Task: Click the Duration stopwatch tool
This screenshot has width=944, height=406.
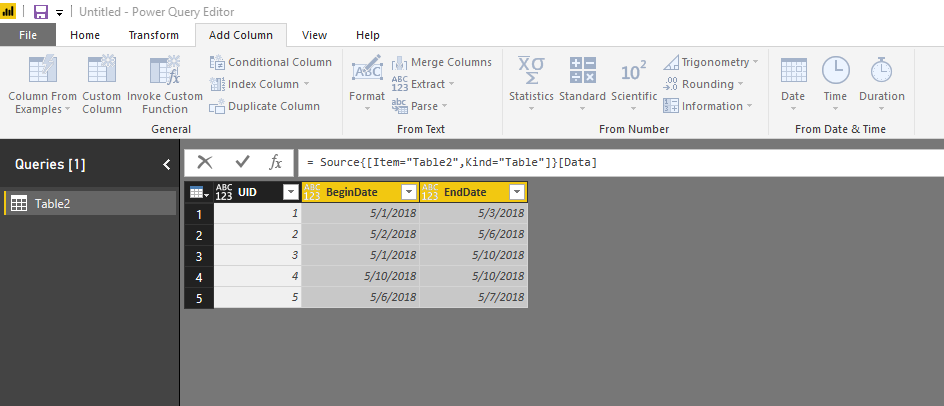Action: (881, 83)
